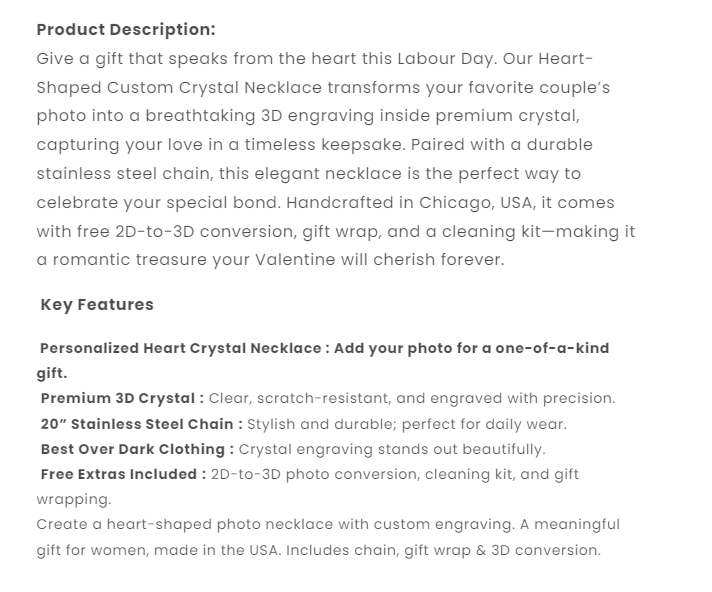Click the "Premium 3D Crystal" feature label
Screen dimensions: 712x592
coord(122,398)
